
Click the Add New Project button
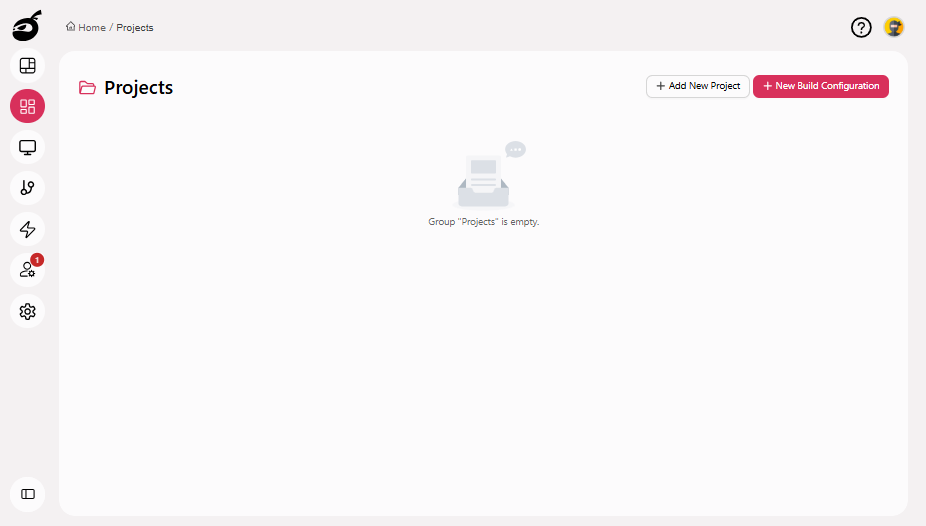coord(697,86)
